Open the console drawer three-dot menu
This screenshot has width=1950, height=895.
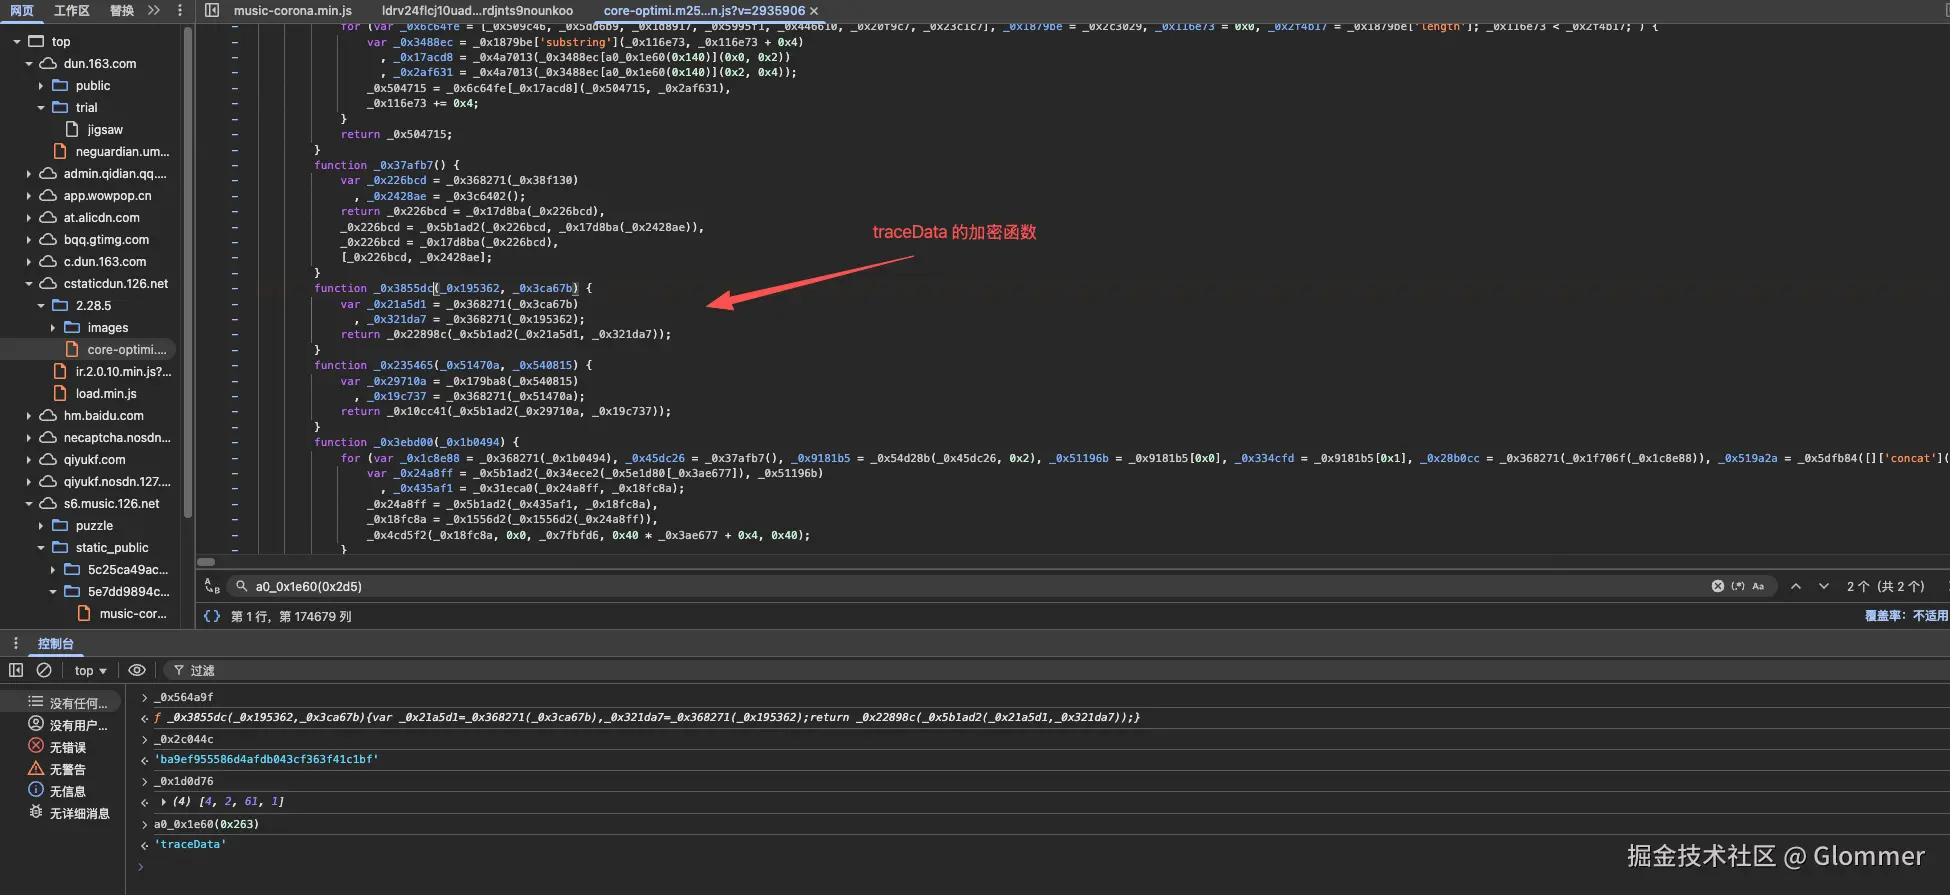coord(15,643)
